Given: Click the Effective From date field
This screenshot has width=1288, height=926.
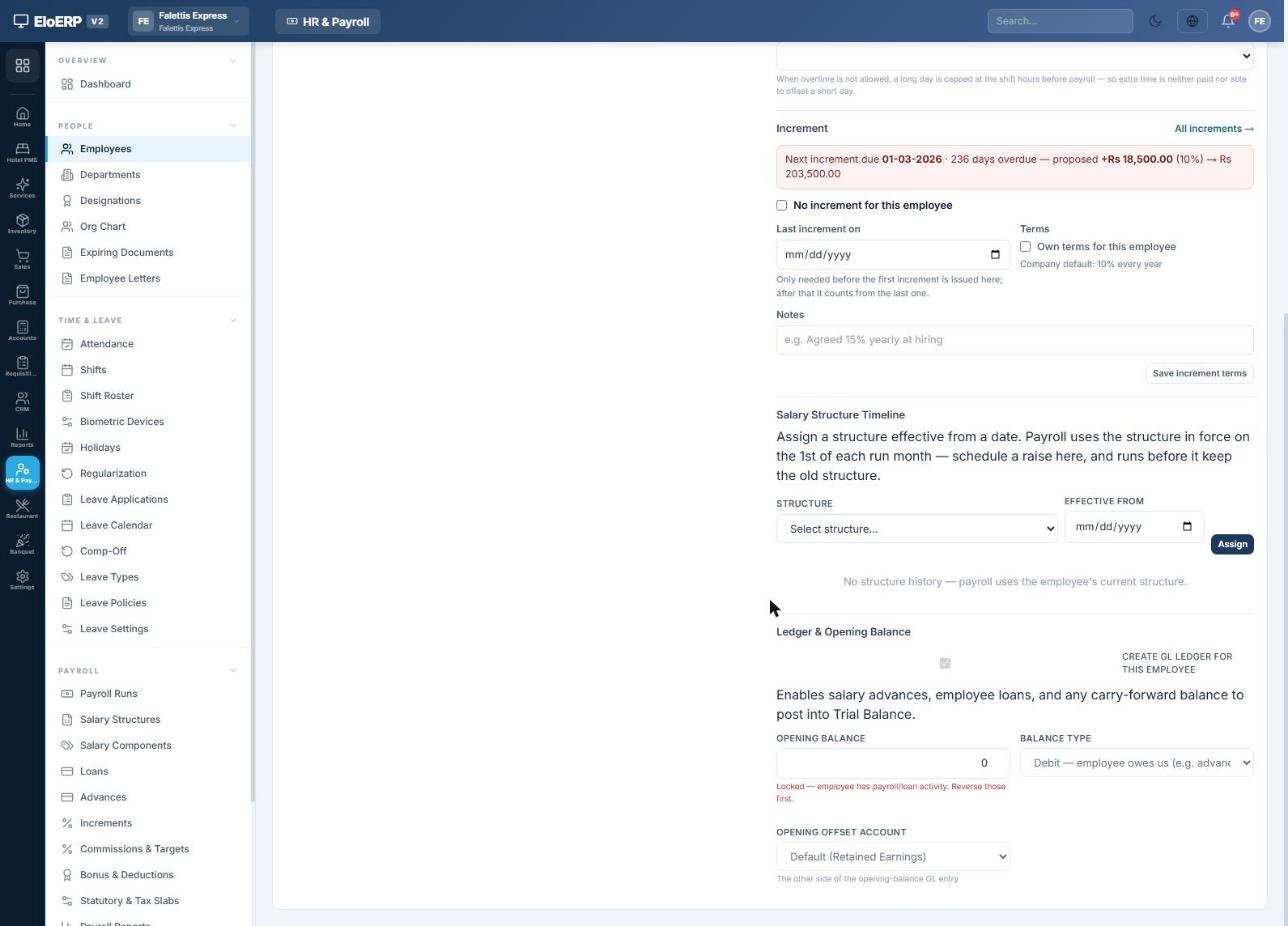Looking at the screenshot, I should tap(1134, 527).
